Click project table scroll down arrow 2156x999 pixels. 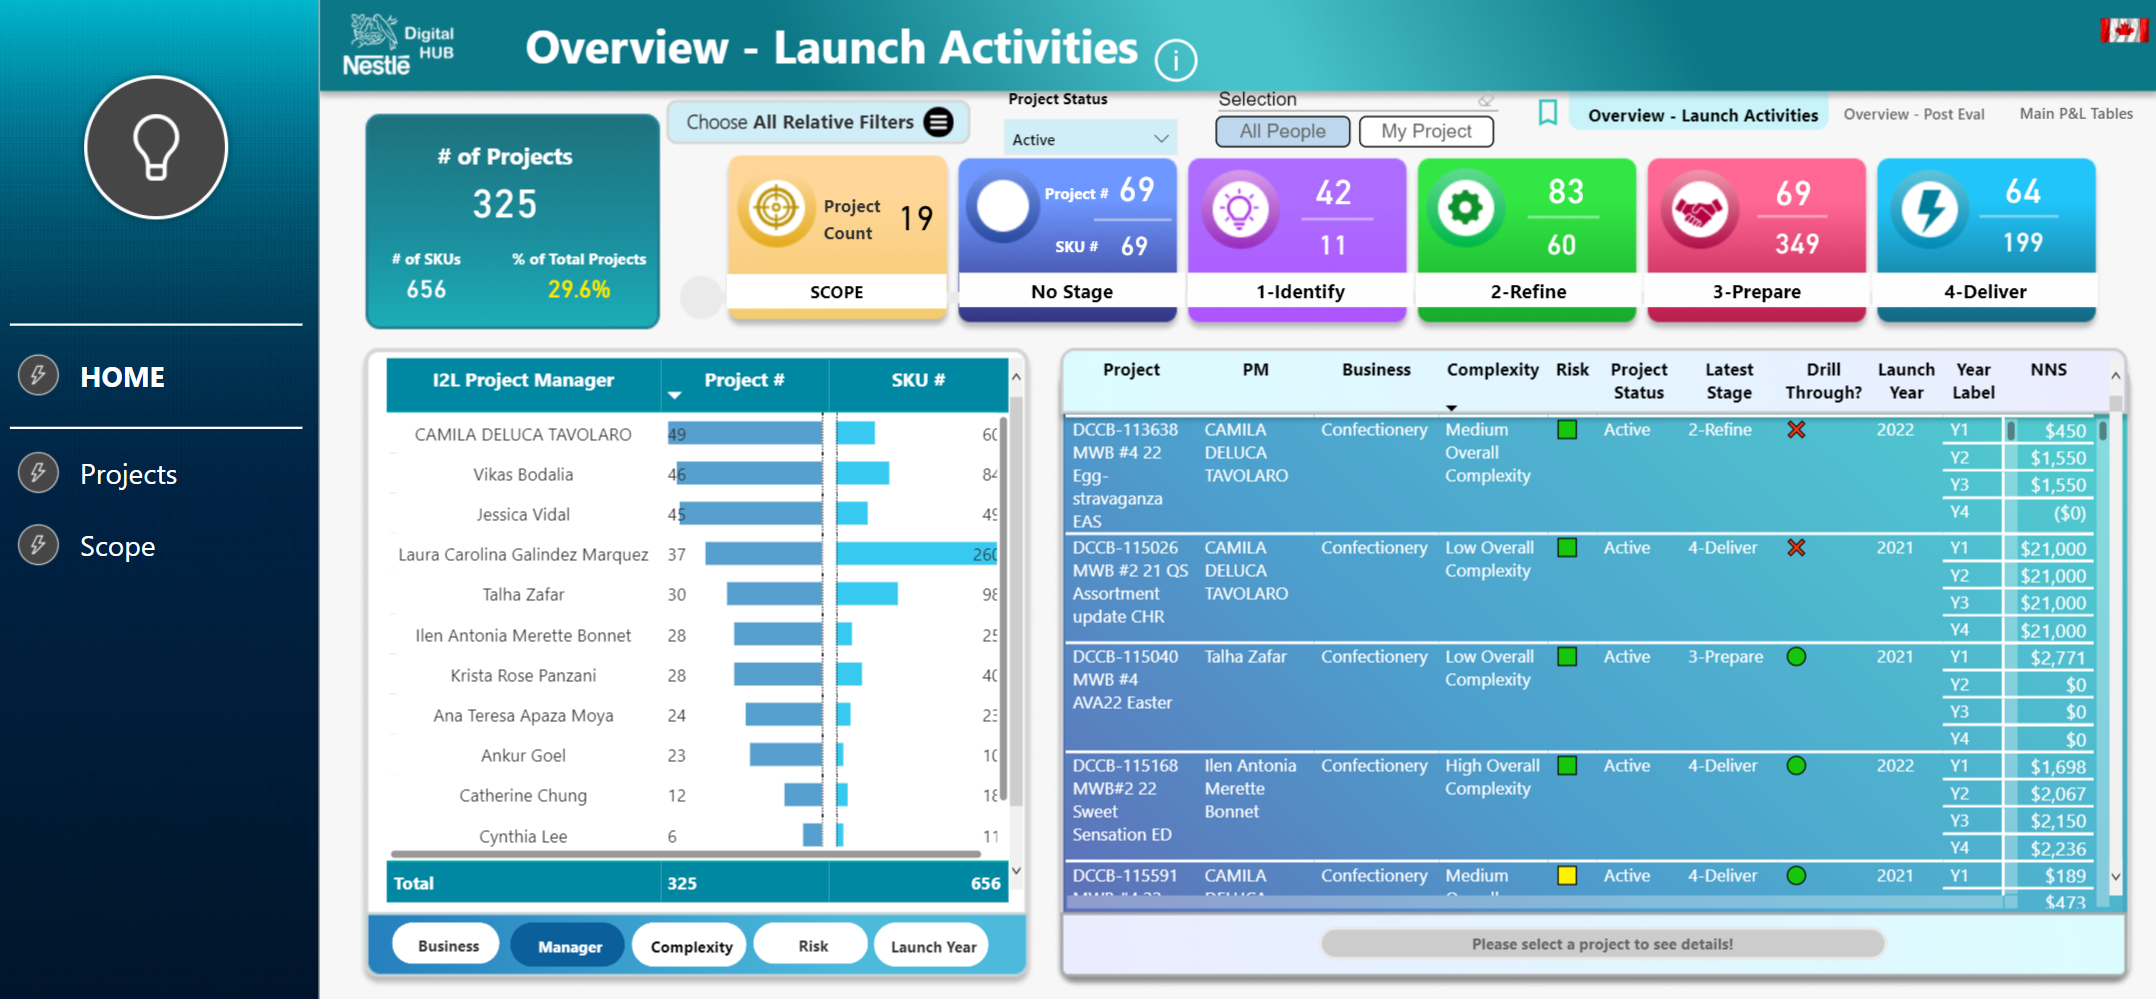2115,876
